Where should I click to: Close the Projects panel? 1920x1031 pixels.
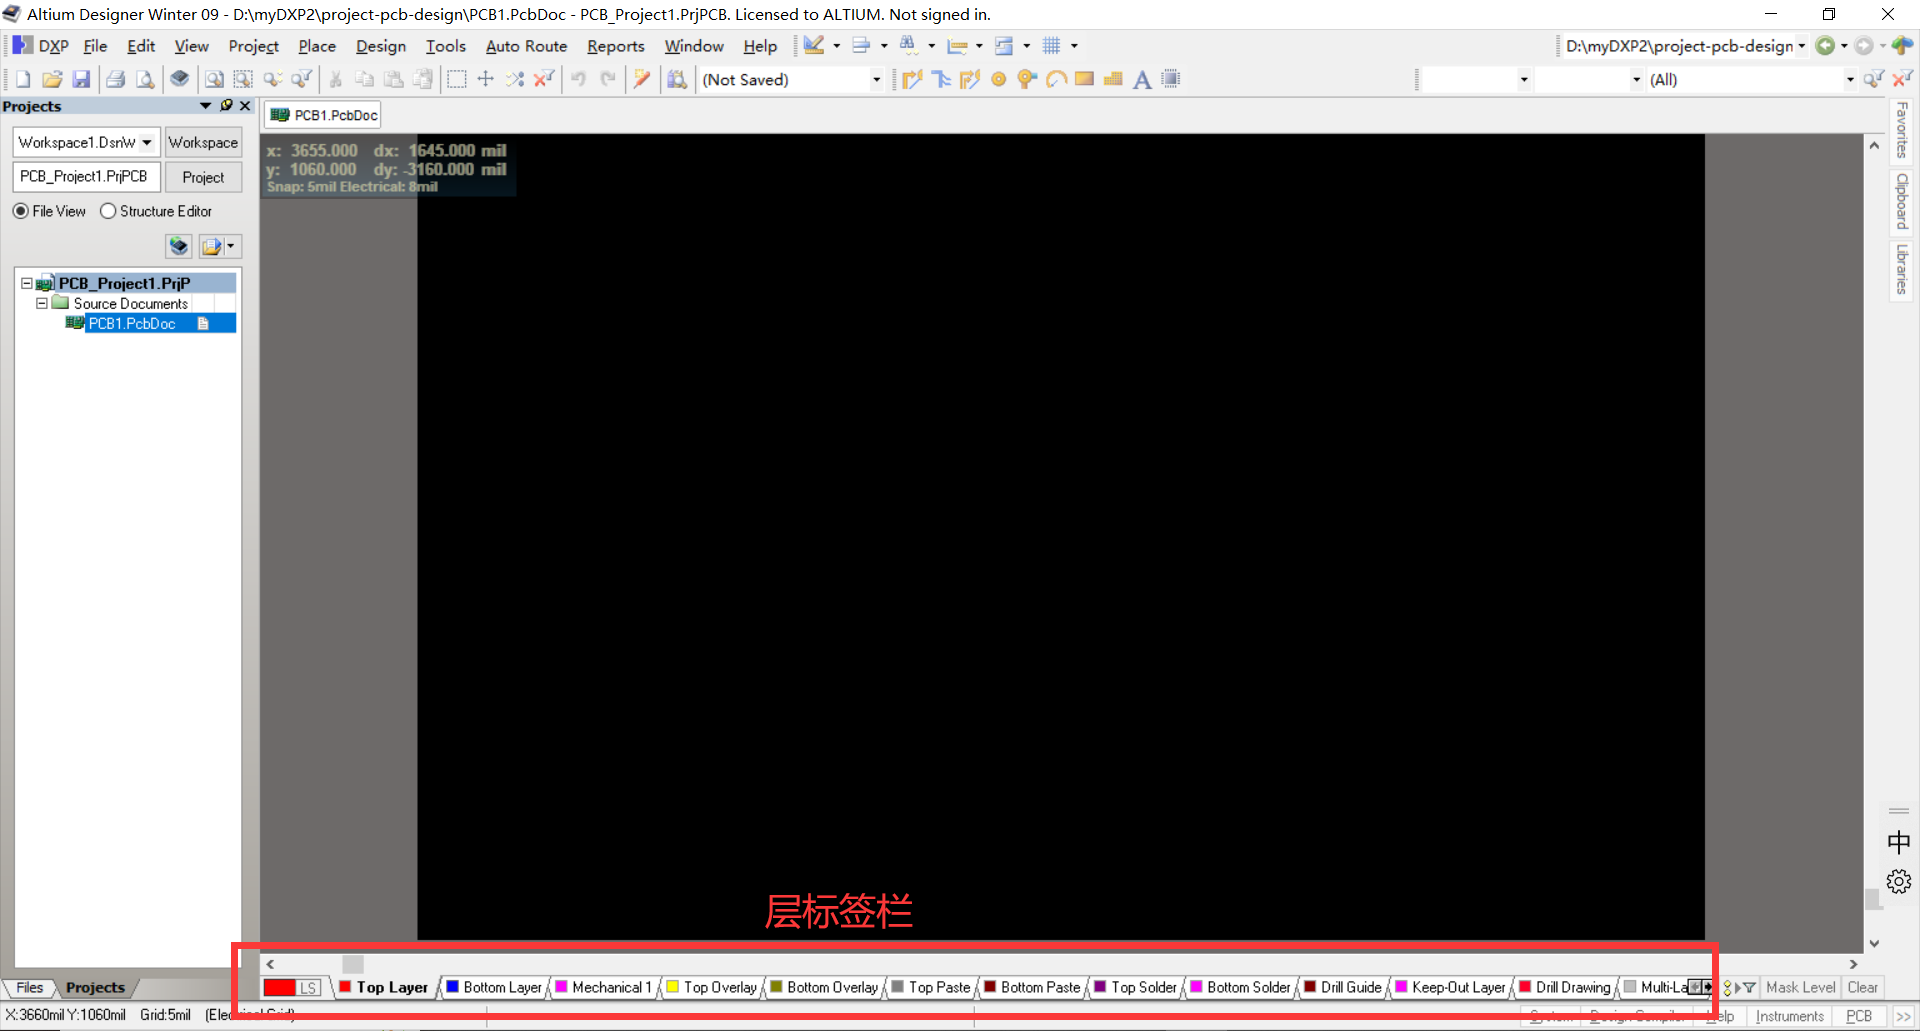pos(245,106)
